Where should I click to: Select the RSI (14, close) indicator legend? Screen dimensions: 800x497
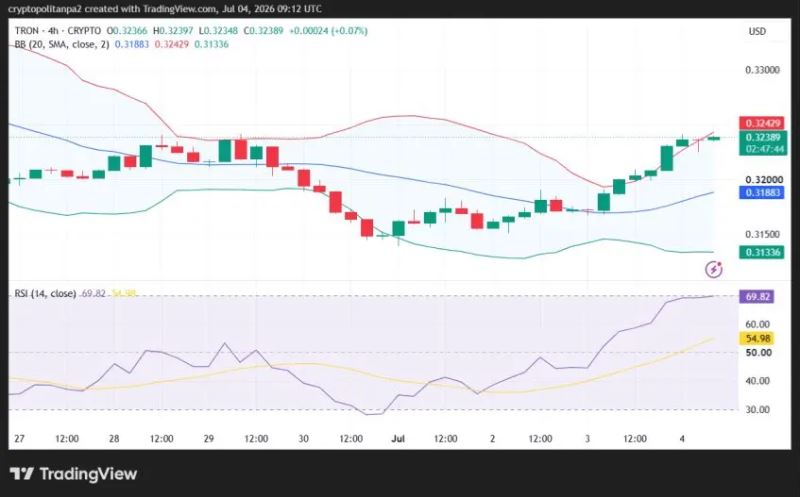(x=45, y=293)
